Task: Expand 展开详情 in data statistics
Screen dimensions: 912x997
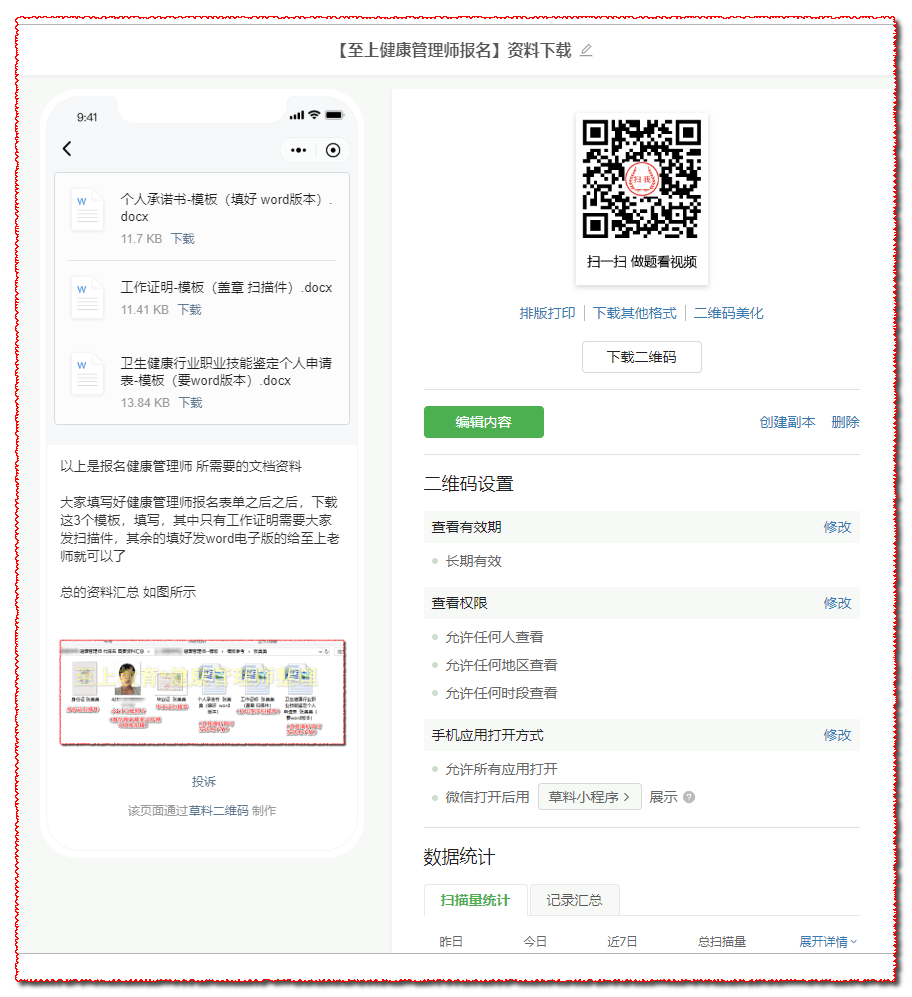Action: [827, 942]
